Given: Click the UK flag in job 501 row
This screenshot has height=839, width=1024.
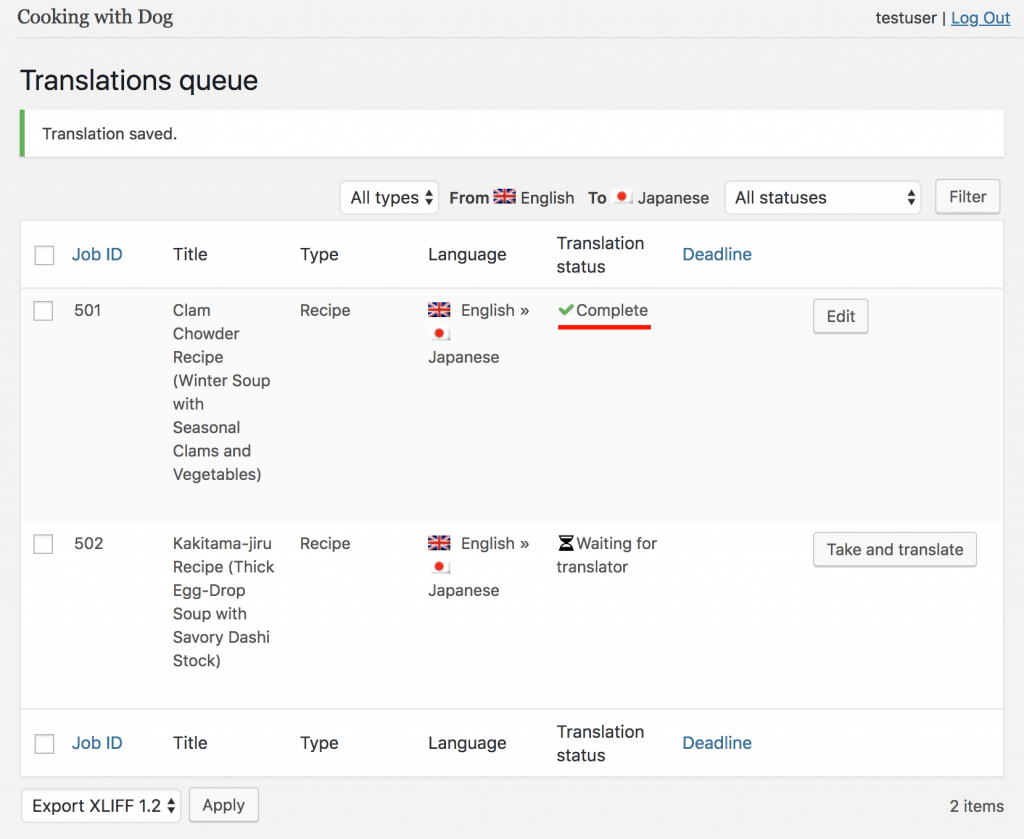Looking at the screenshot, I should coord(439,309).
